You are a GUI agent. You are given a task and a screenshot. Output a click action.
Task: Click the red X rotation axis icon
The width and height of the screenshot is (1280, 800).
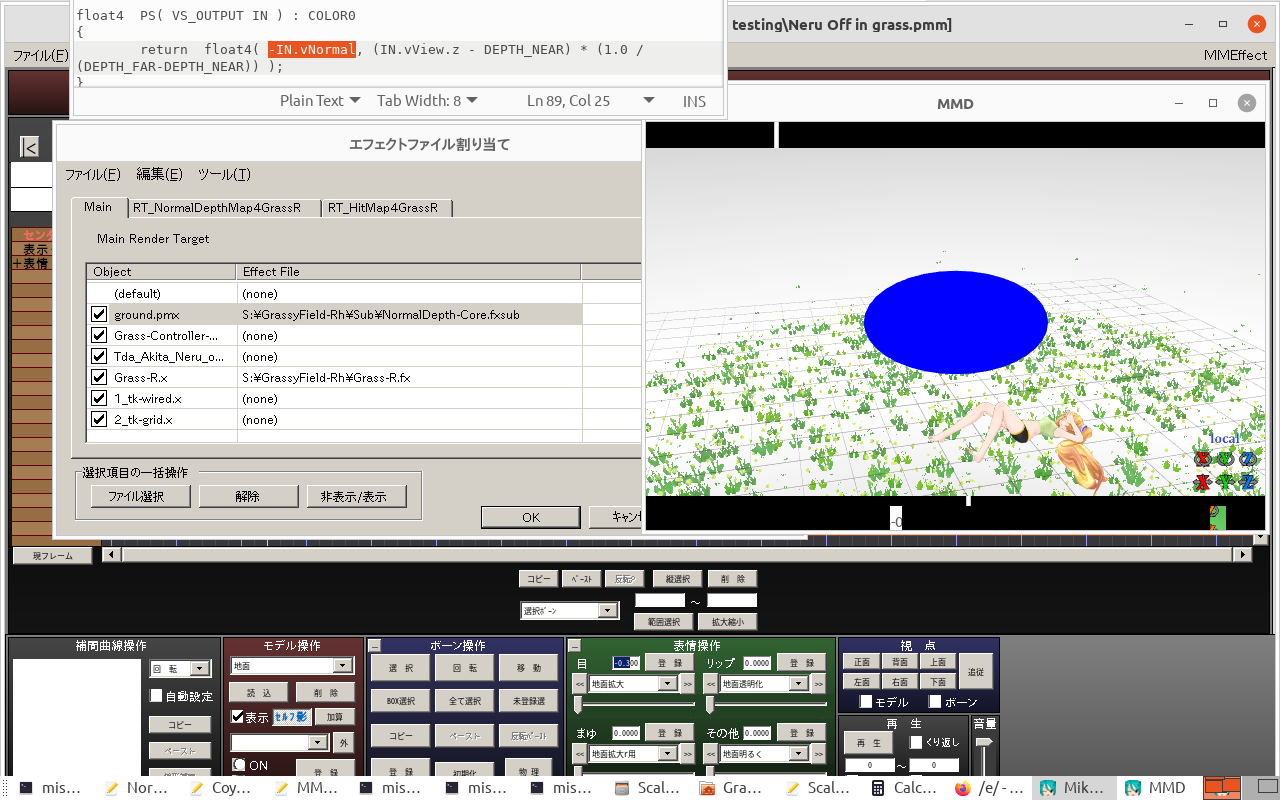[1202, 459]
